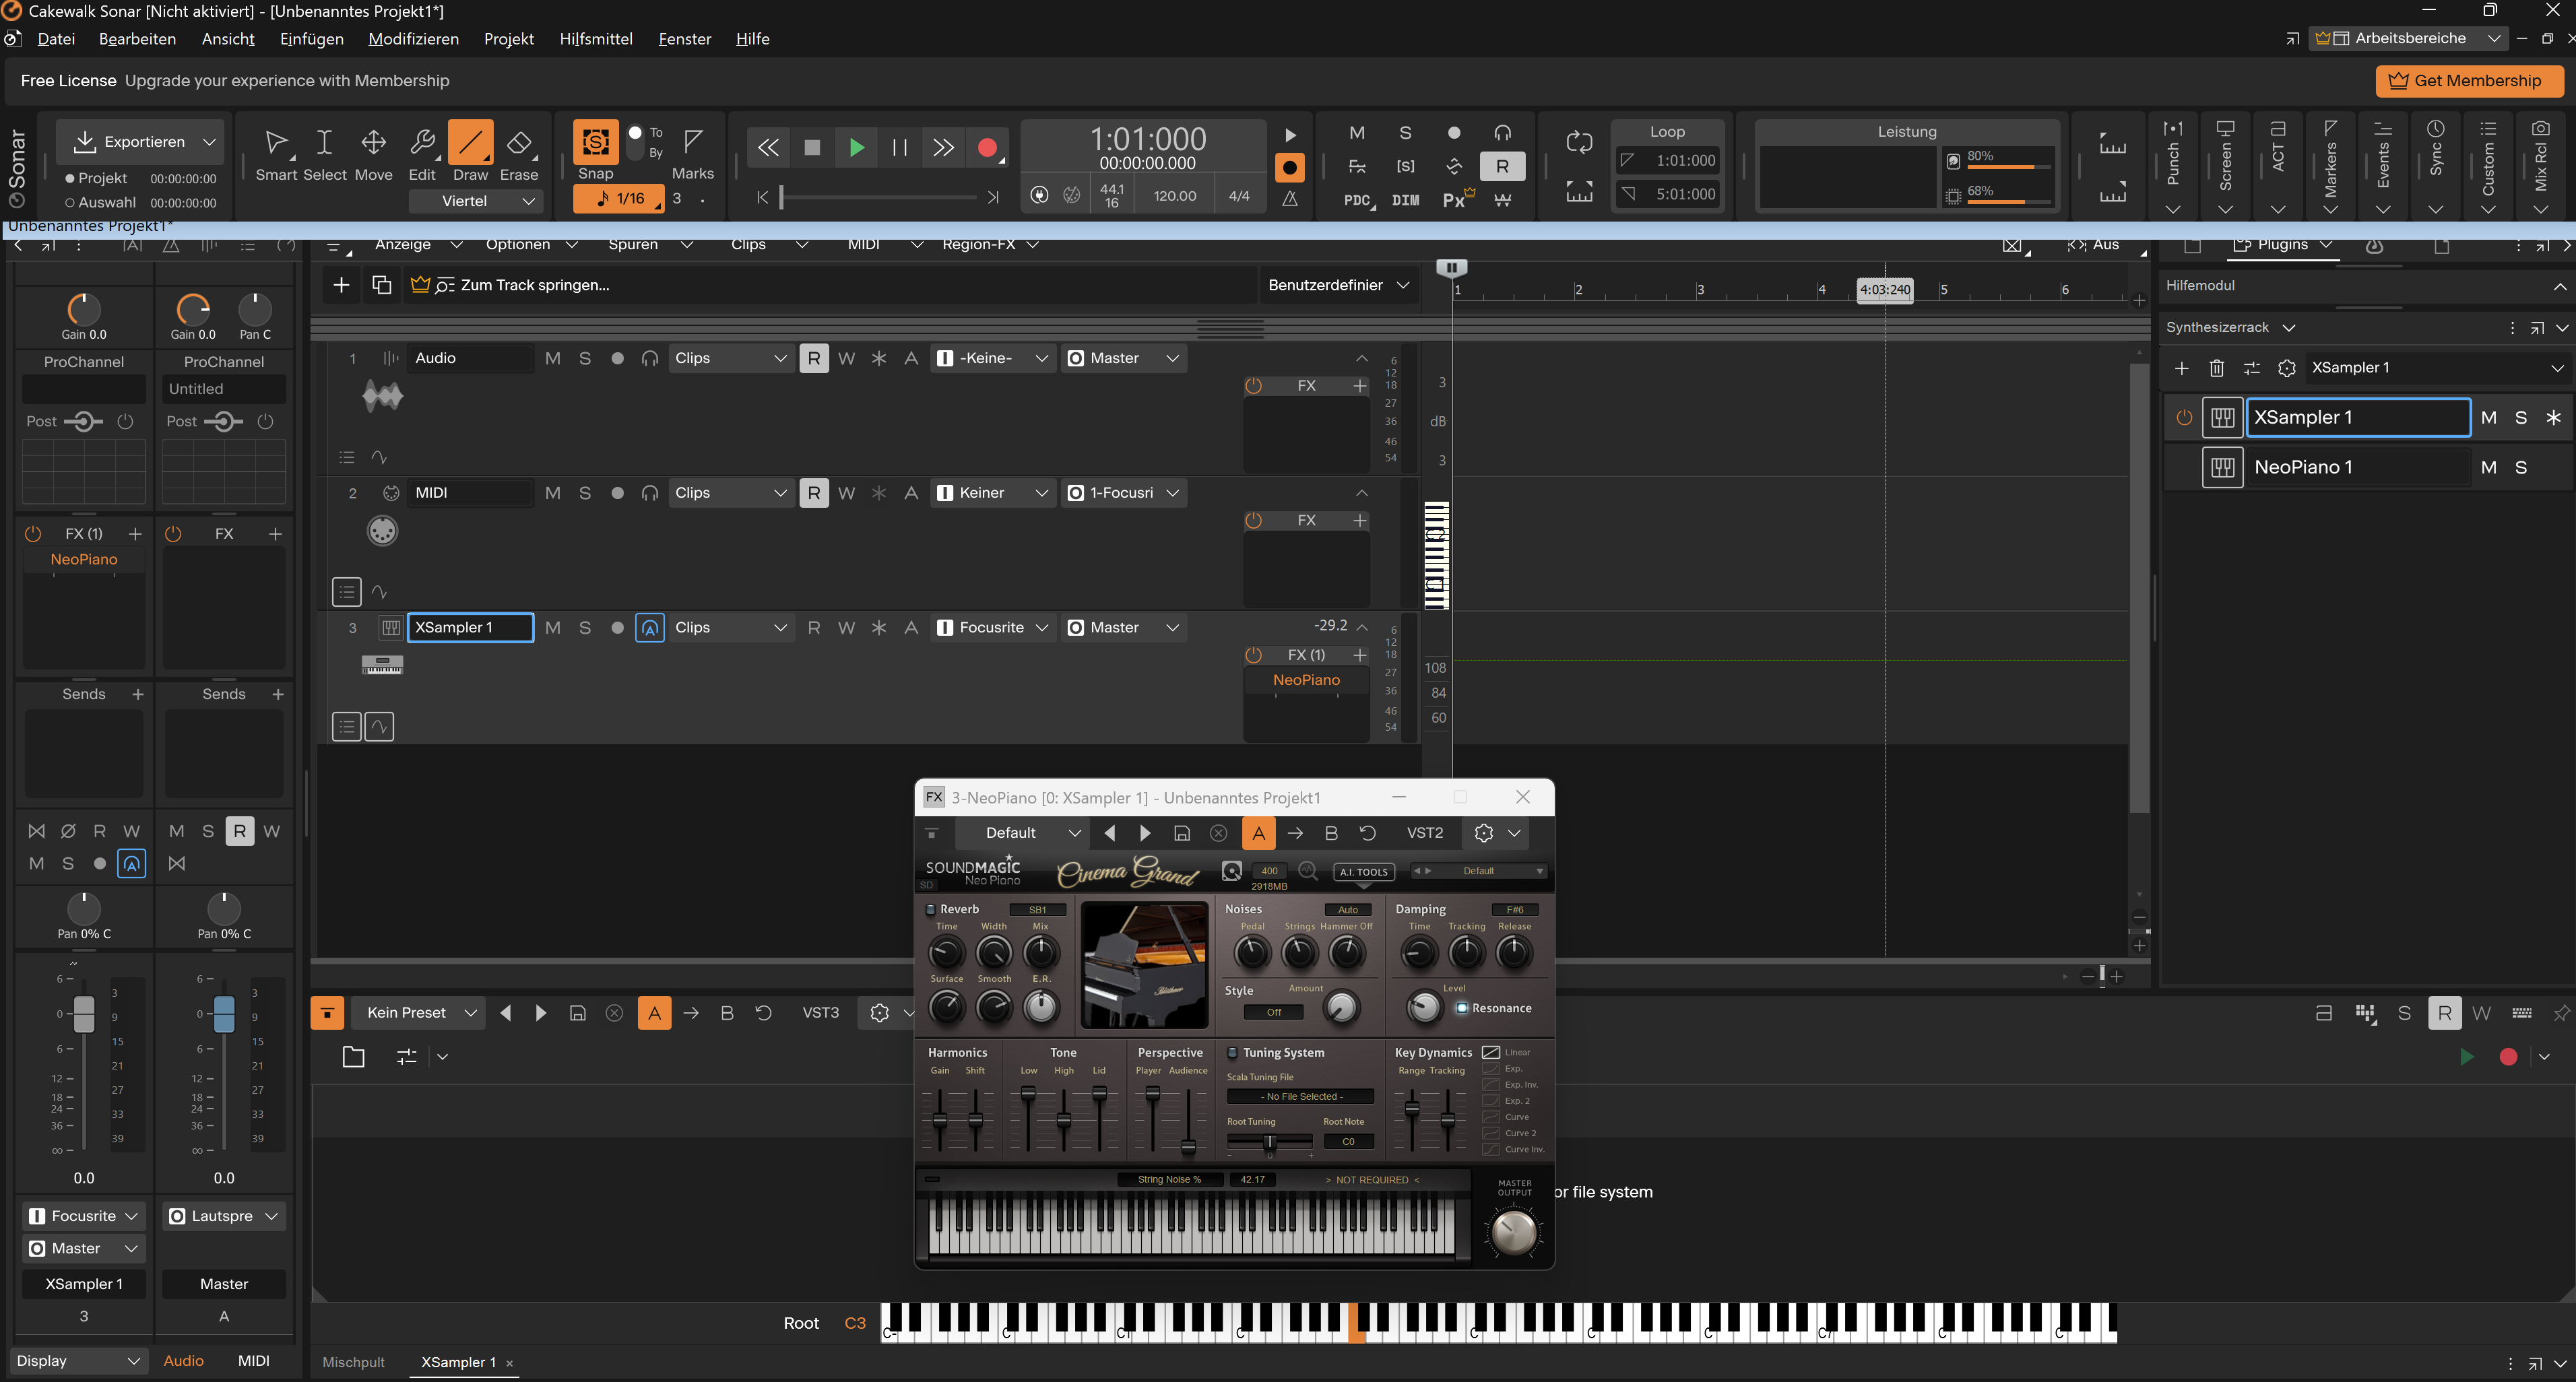Select the Draw tool
This screenshot has width=2576, height=1382.
470,144
